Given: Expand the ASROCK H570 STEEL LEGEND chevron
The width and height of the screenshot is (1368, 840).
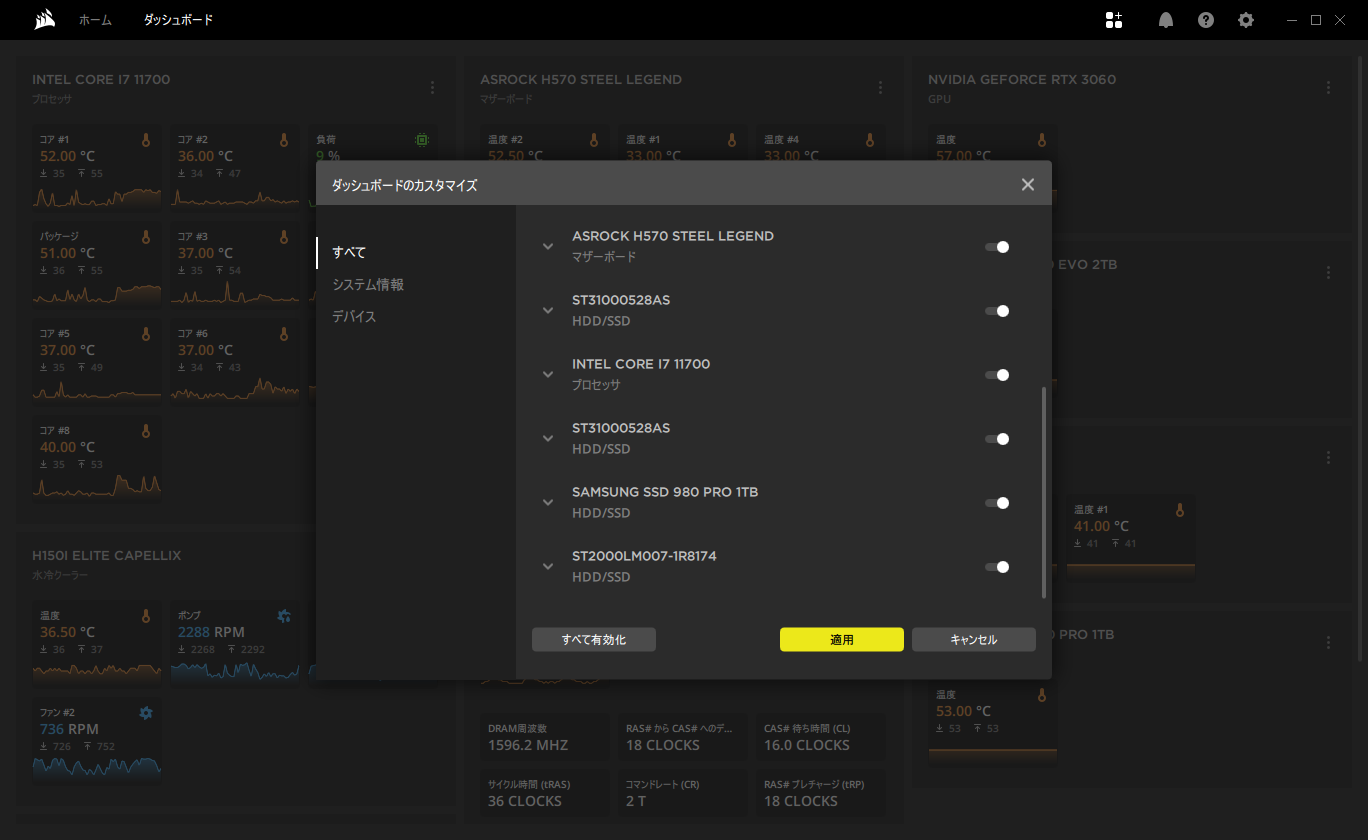Looking at the screenshot, I should coord(548,246).
